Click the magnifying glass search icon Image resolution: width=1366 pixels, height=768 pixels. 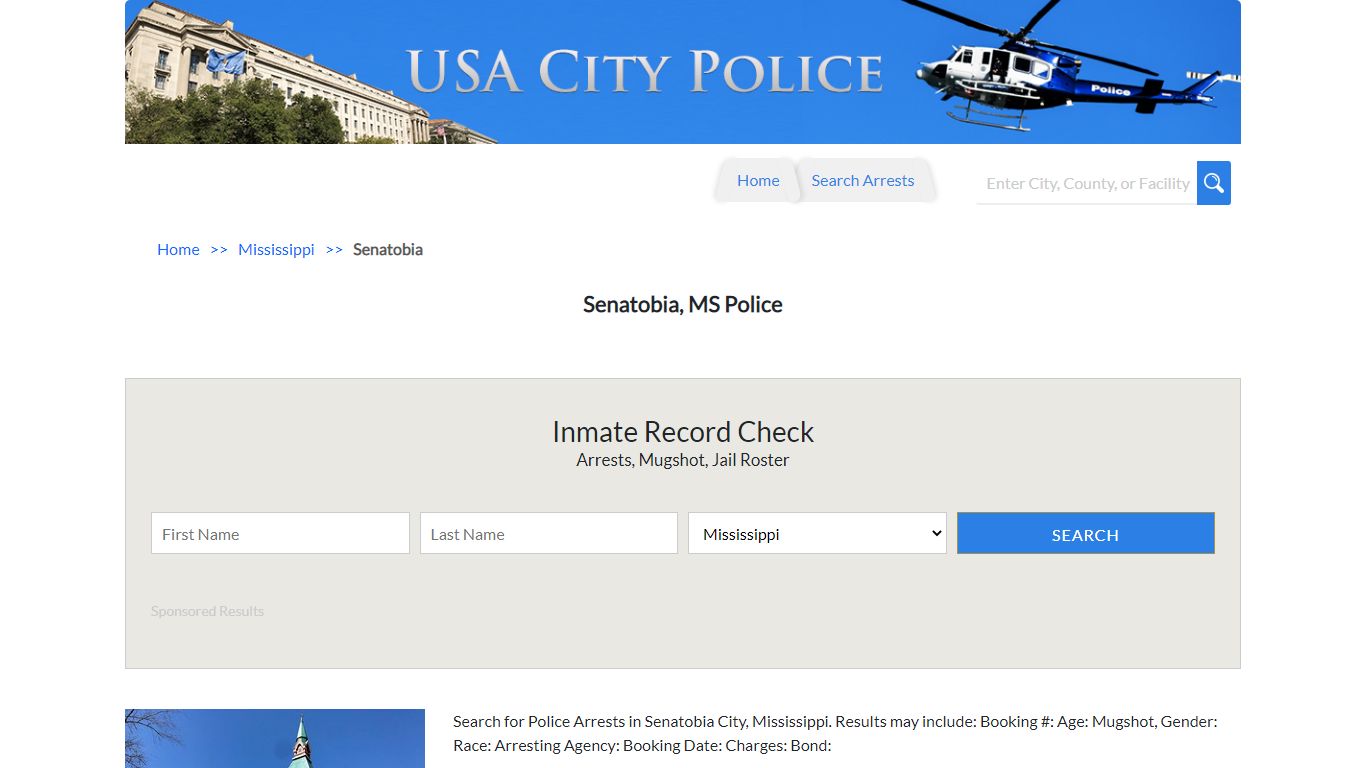tap(1213, 183)
